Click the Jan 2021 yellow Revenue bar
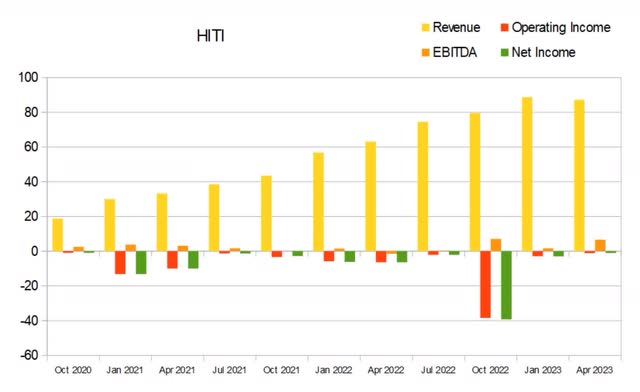The image size is (640, 392). pos(110,225)
